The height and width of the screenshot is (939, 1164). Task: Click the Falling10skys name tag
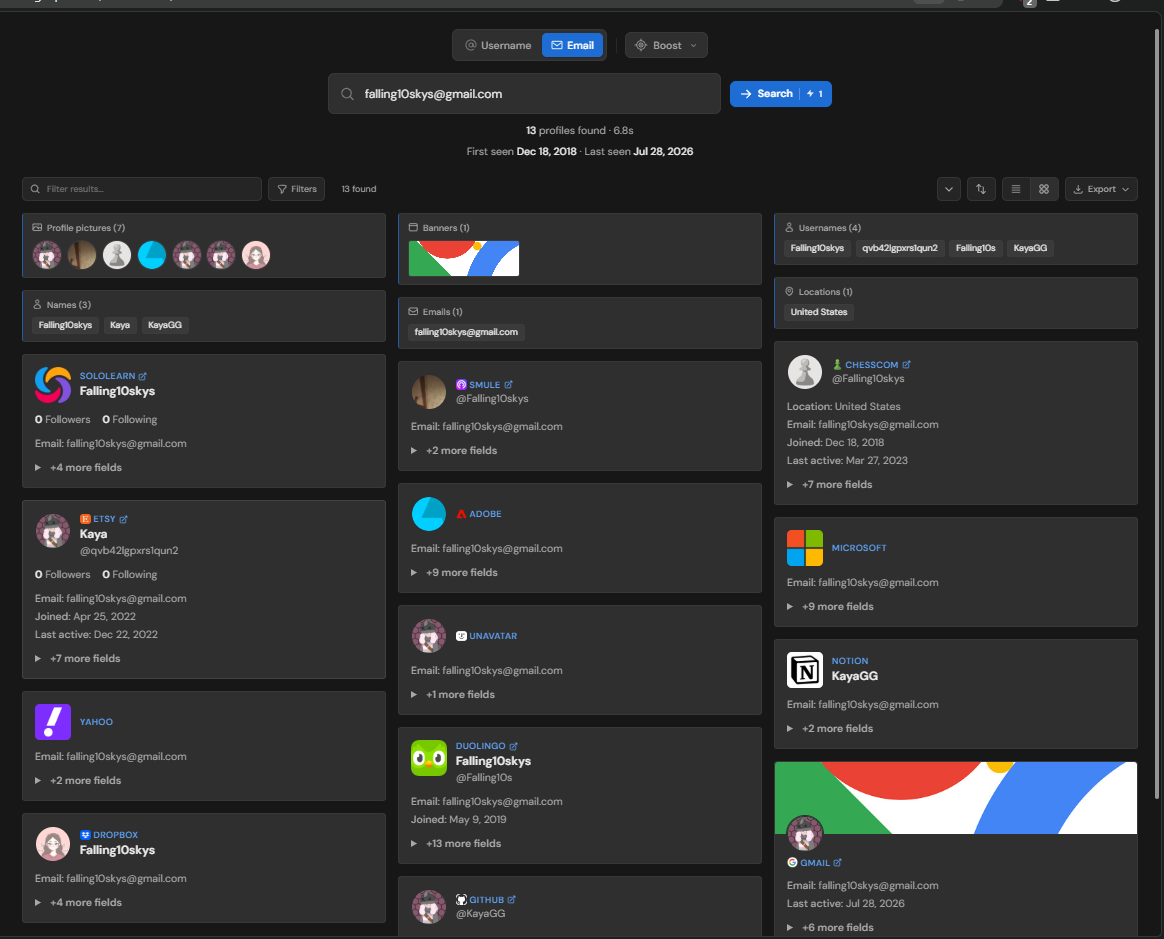click(x=65, y=325)
